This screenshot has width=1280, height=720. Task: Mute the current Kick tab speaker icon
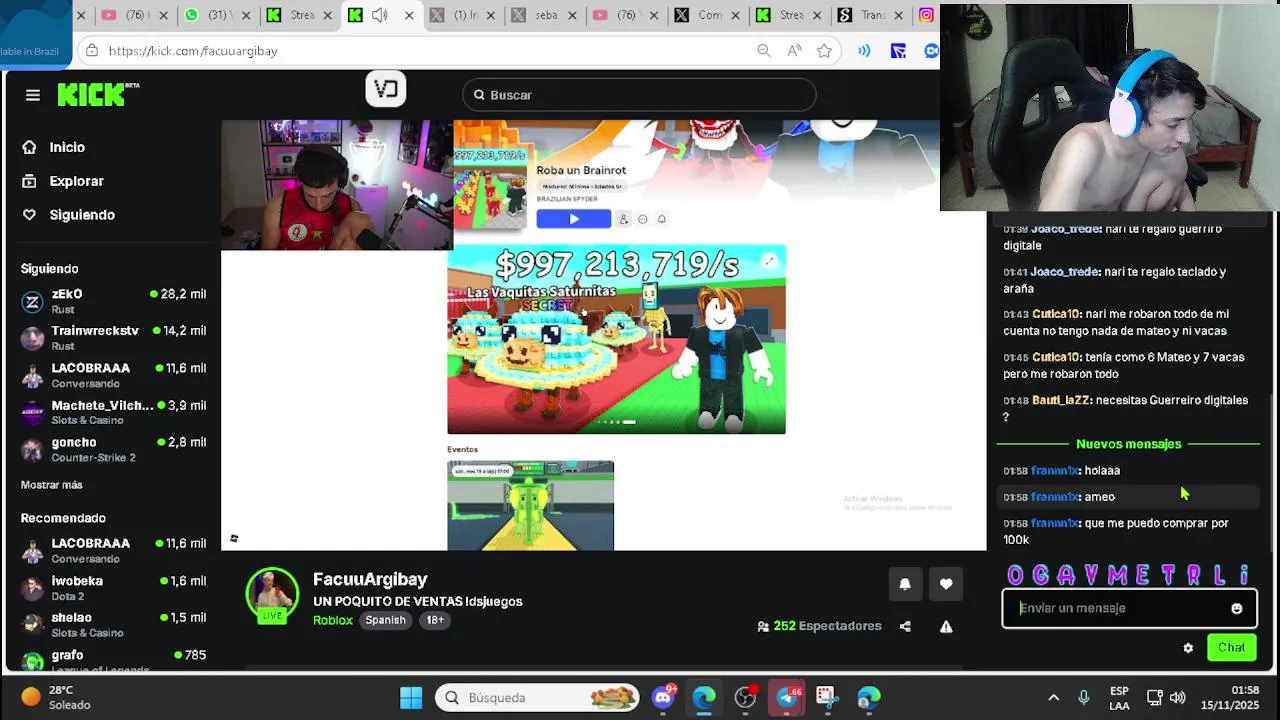pos(380,15)
